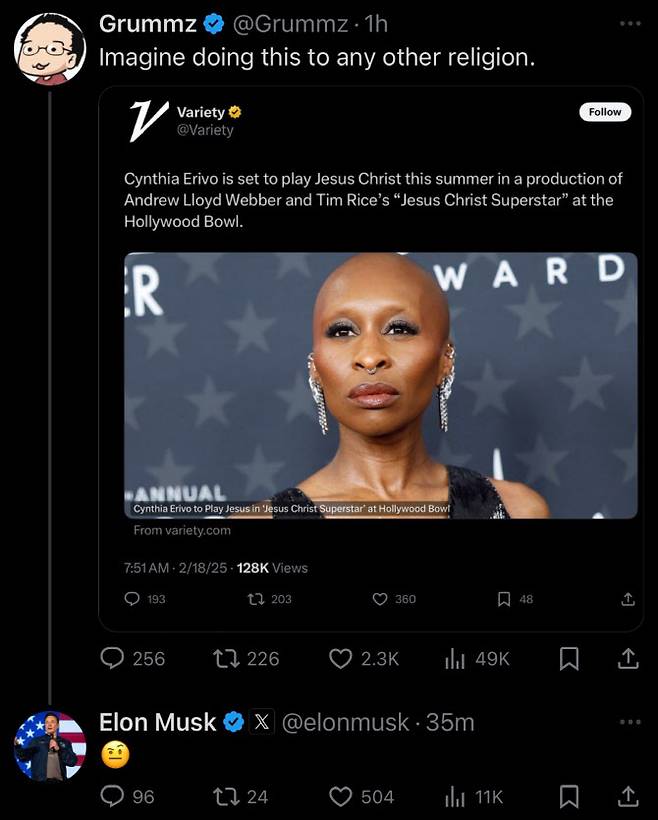
Task: Open more options for Grummz's post
Action: pos(628,23)
